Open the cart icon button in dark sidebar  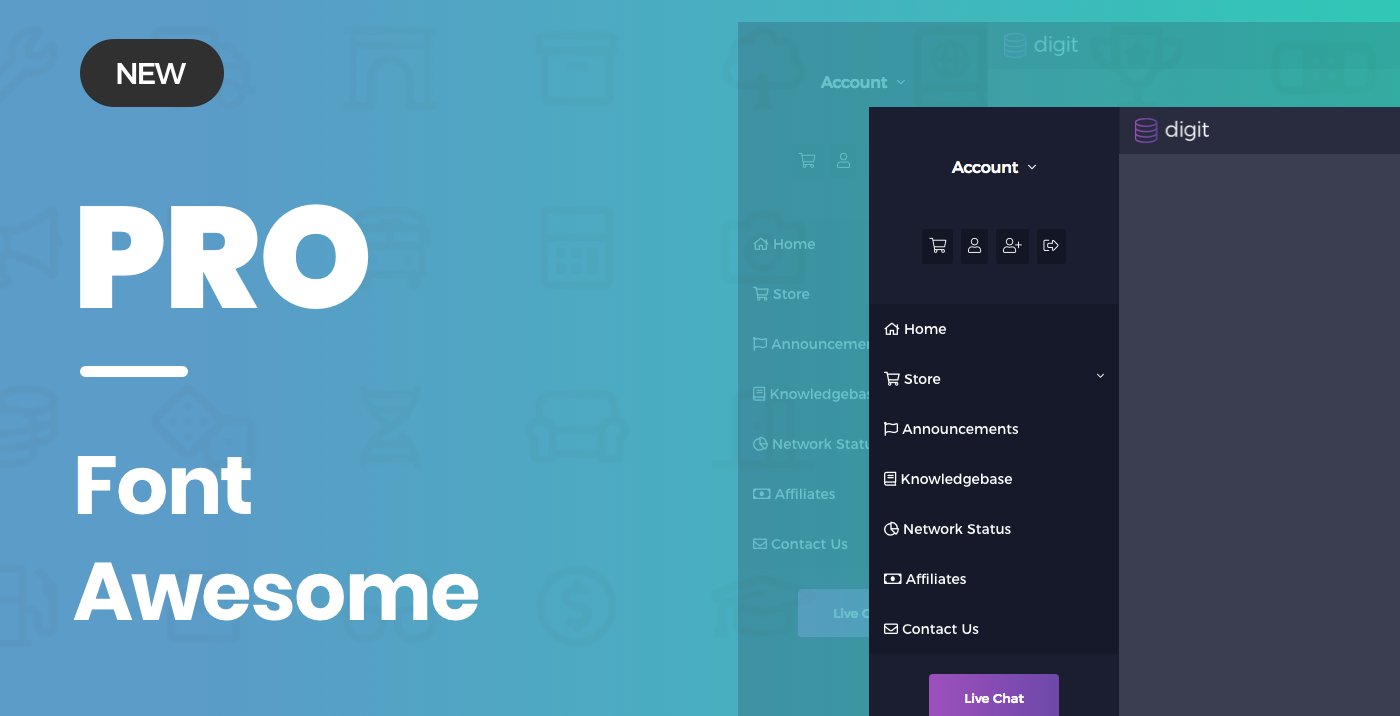tap(937, 246)
